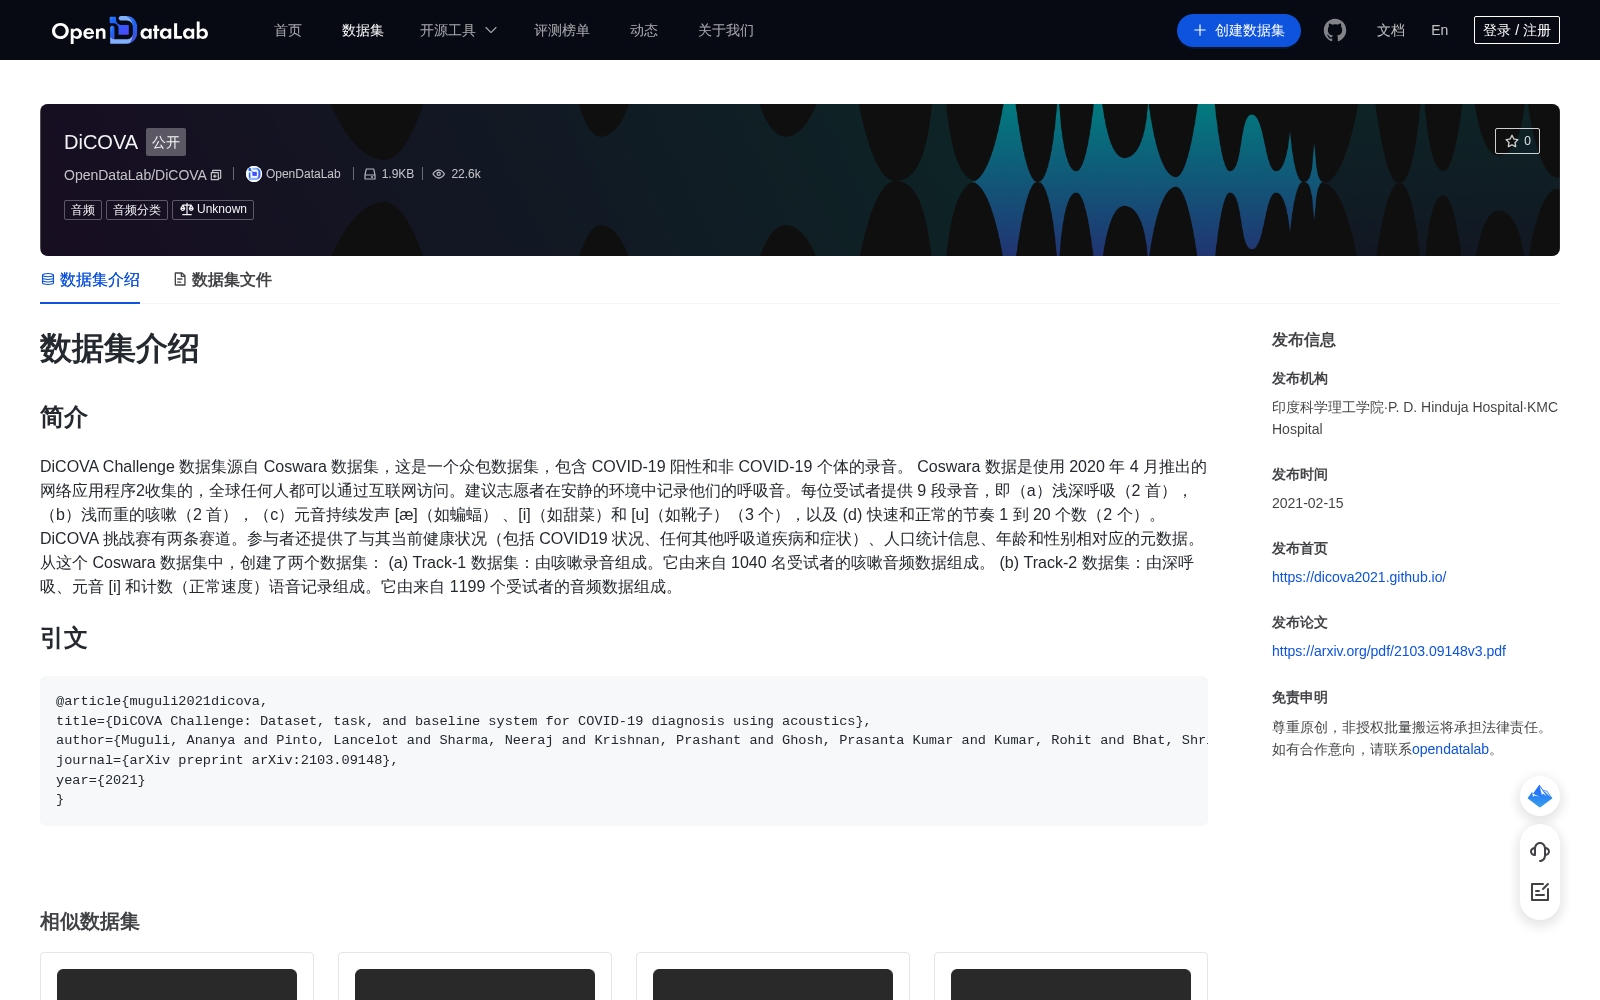Viewport: 1600px width, 1000px height.
Task: Open the 文档 link
Action: click(x=1391, y=30)
